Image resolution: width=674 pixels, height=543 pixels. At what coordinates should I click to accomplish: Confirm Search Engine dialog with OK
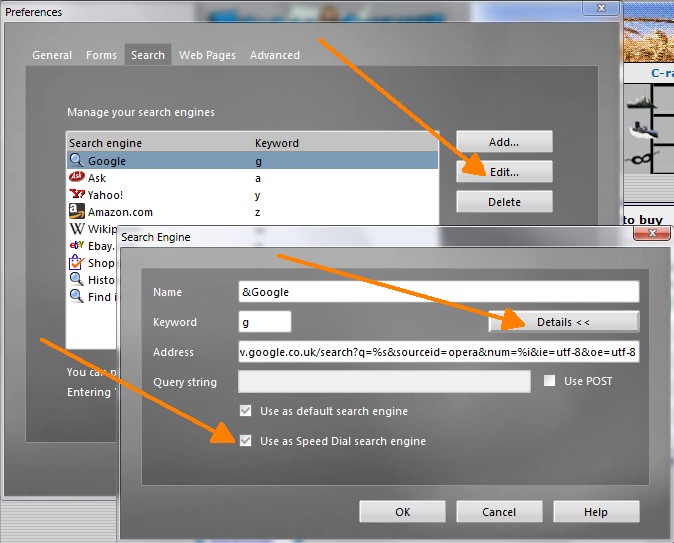tap(402, 512)
